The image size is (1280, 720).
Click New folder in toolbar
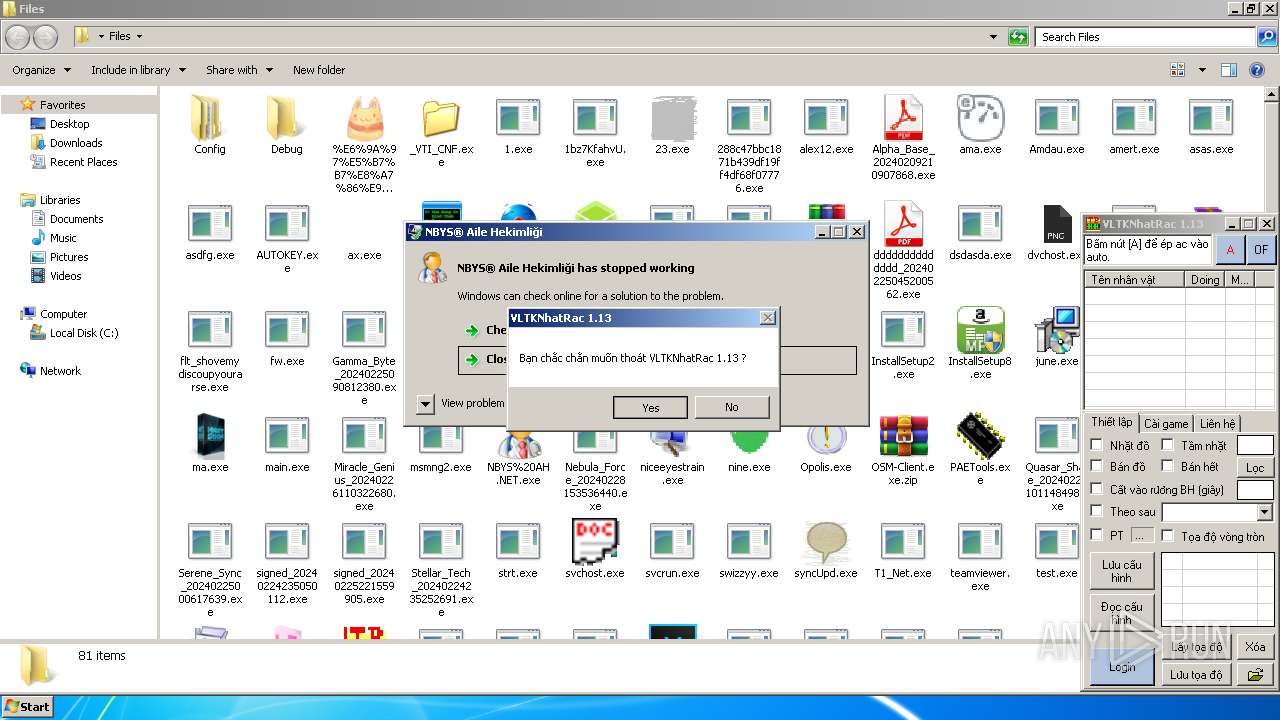pos(319,70)
